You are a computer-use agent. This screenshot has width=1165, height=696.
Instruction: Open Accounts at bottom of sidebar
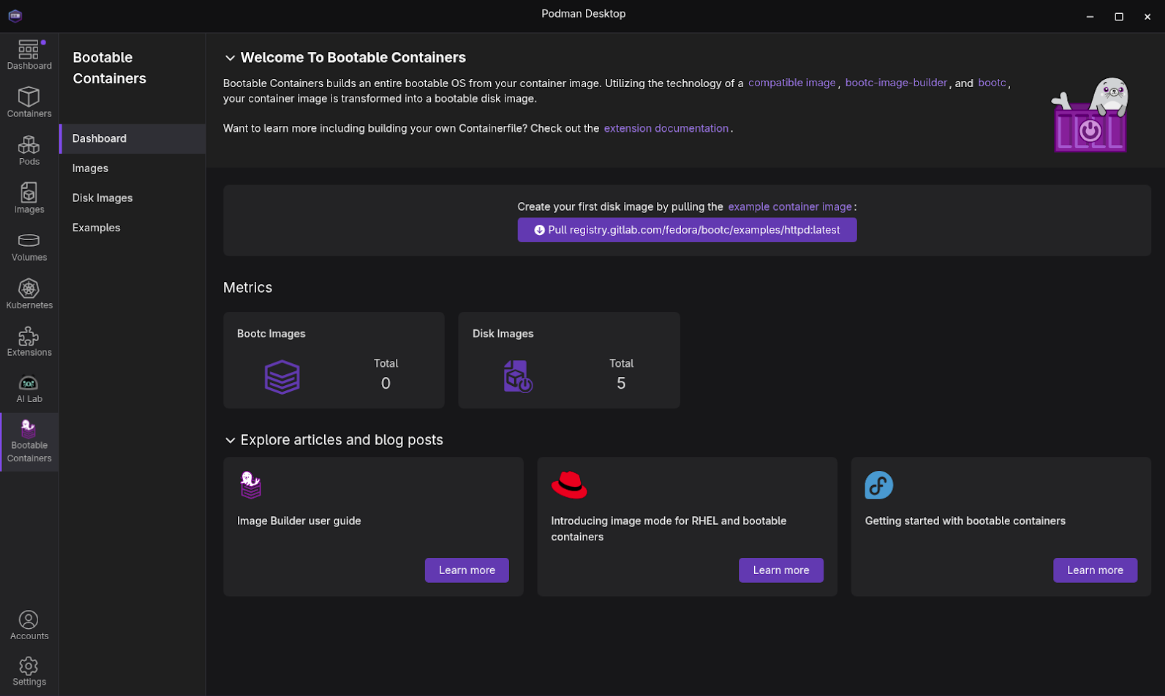pyautogui.click(x=29, y=625)
